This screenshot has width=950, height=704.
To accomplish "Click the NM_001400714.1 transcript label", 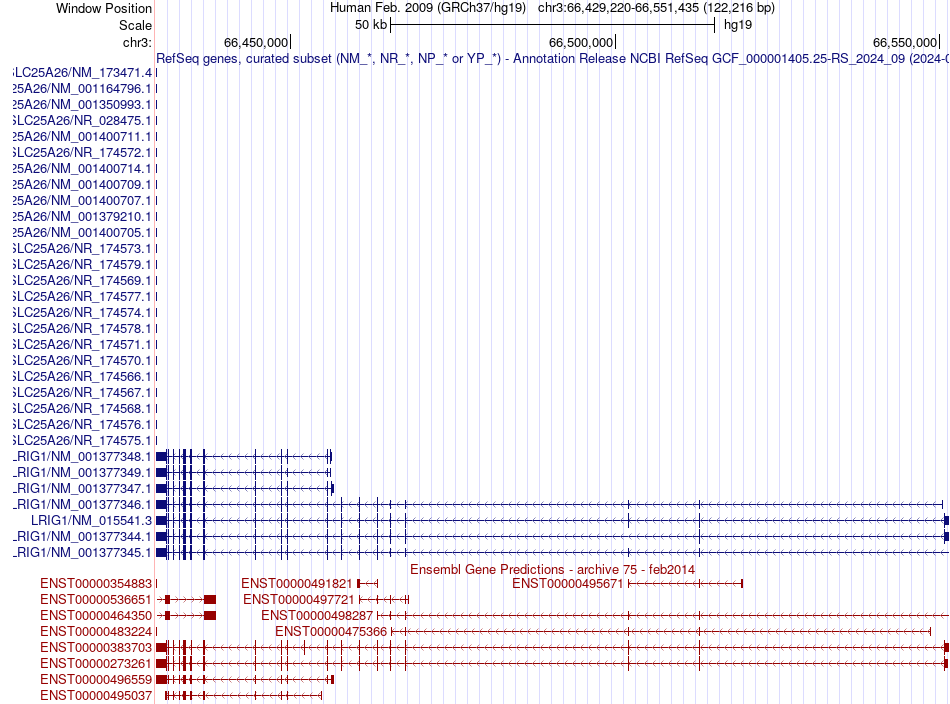I will [82, 168].
